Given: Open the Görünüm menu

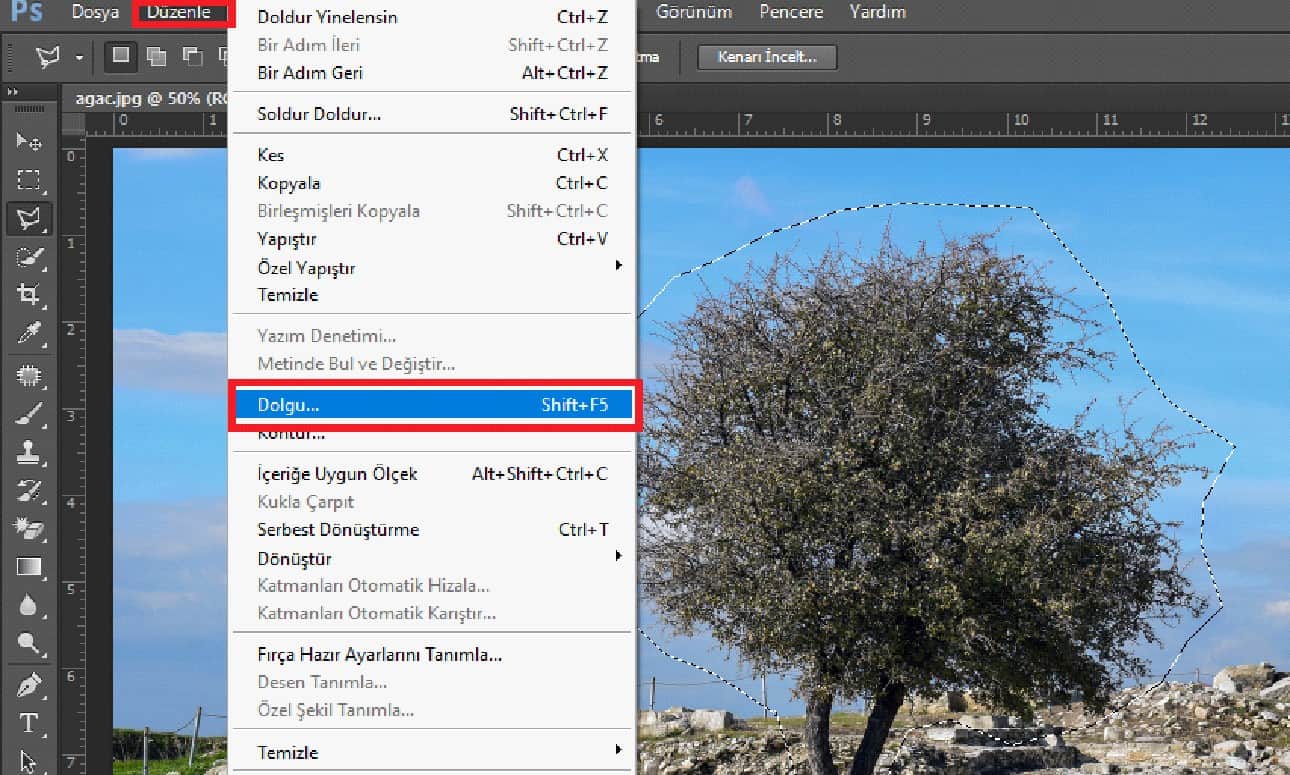Looking at the screenshot, I should [x=693, y=12].
